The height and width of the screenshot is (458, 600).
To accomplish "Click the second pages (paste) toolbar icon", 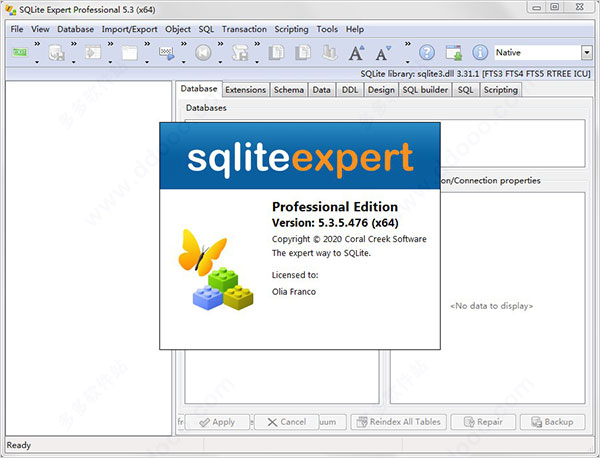I will (x=303, y=52).
